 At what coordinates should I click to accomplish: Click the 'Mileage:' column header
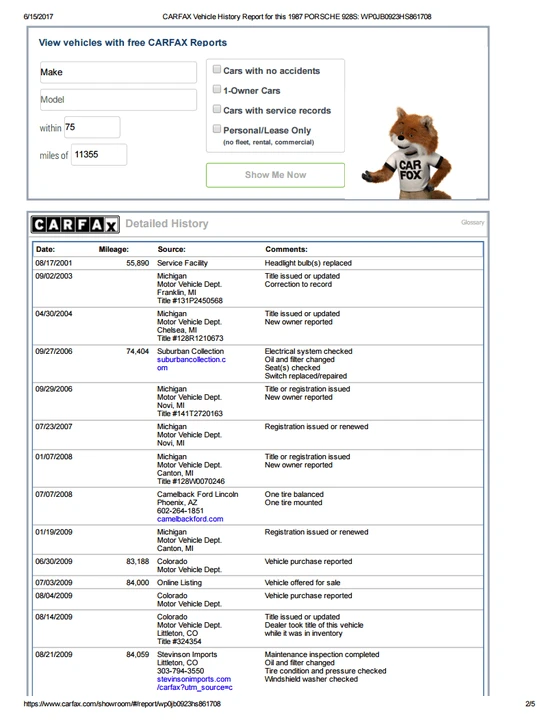[114, 249]
